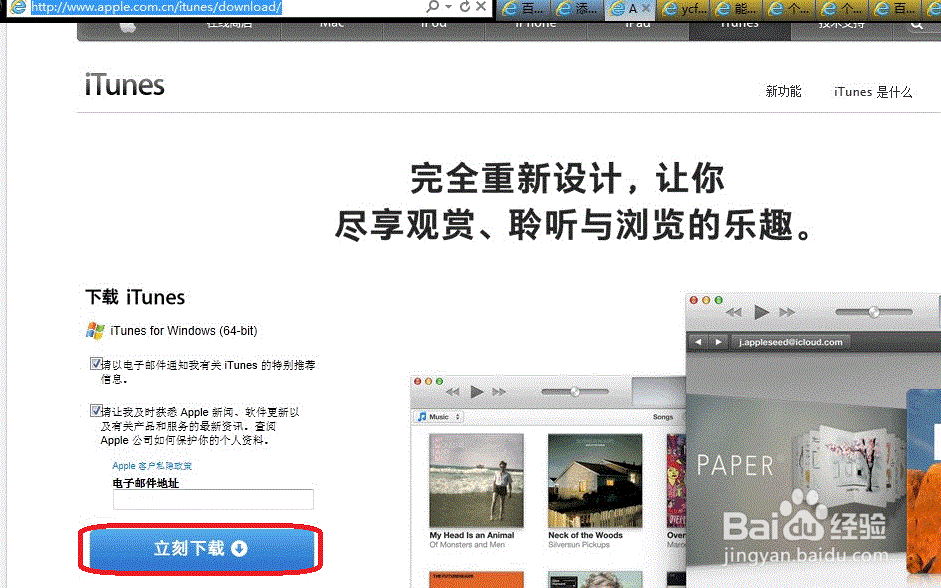
Task: Click the browser refresh icon
Action: tap(464, 7)
